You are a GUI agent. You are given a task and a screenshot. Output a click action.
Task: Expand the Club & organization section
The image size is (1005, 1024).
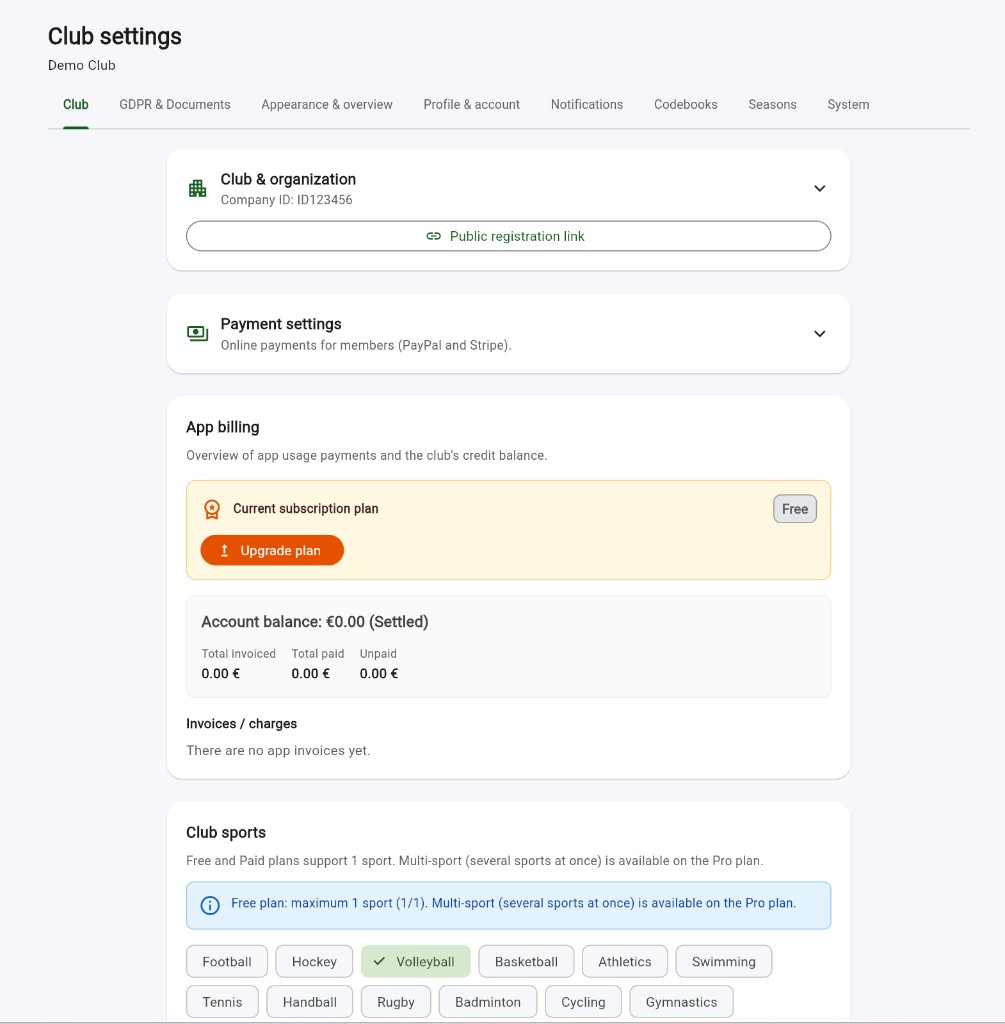(x=820, y=189)
